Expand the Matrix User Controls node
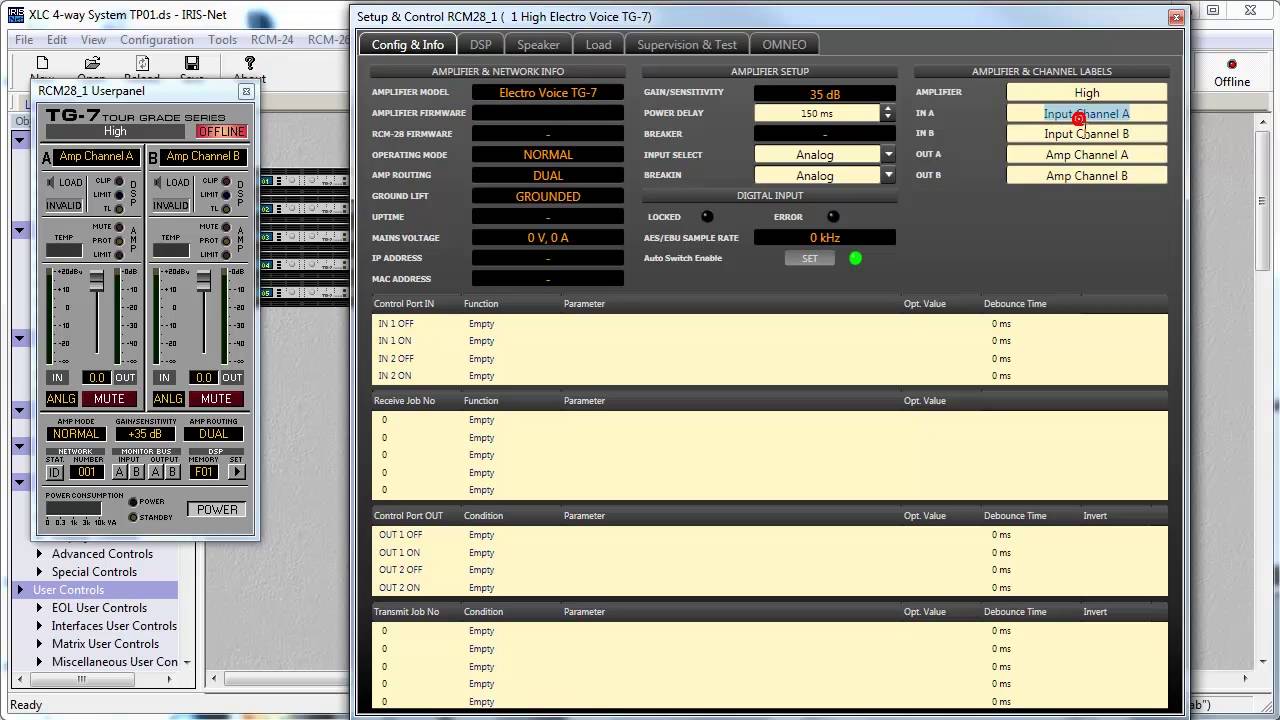 (x=40, y=644)
